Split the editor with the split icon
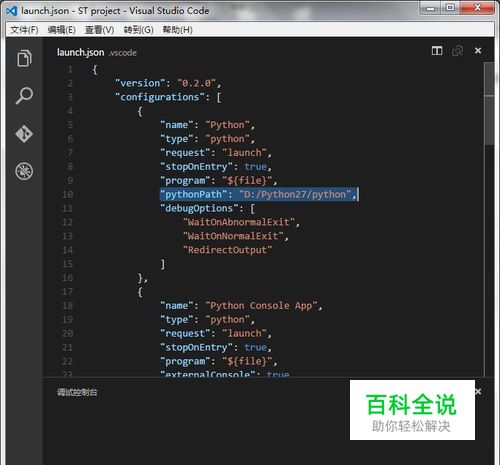Image resolution: width=500 pixels, height=465 pixels. pyautogui.click(x=437, y=51)
